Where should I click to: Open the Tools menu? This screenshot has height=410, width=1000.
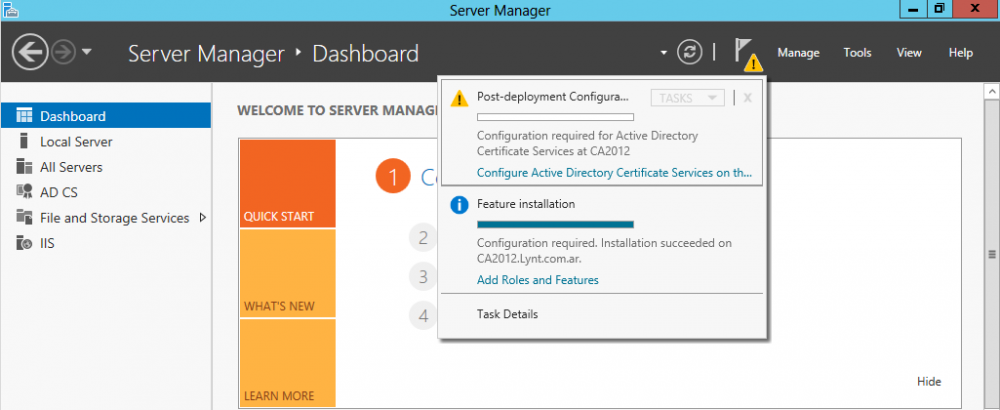857,53
